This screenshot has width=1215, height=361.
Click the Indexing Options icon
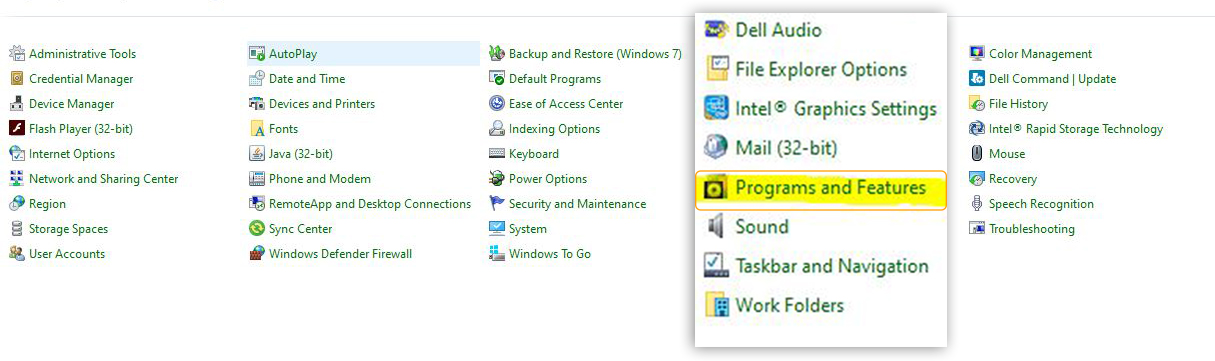coord(497,129)
